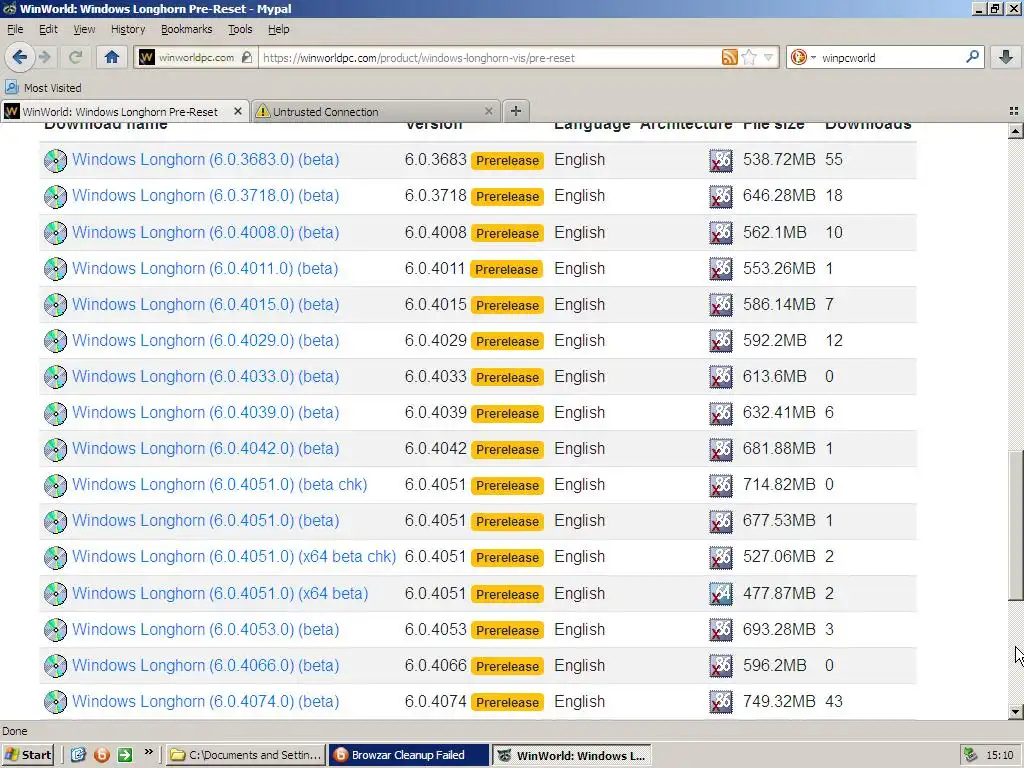Click the winpcworld search field
Viewport: 1024px width, 768px height.
[x=891, y=57]
